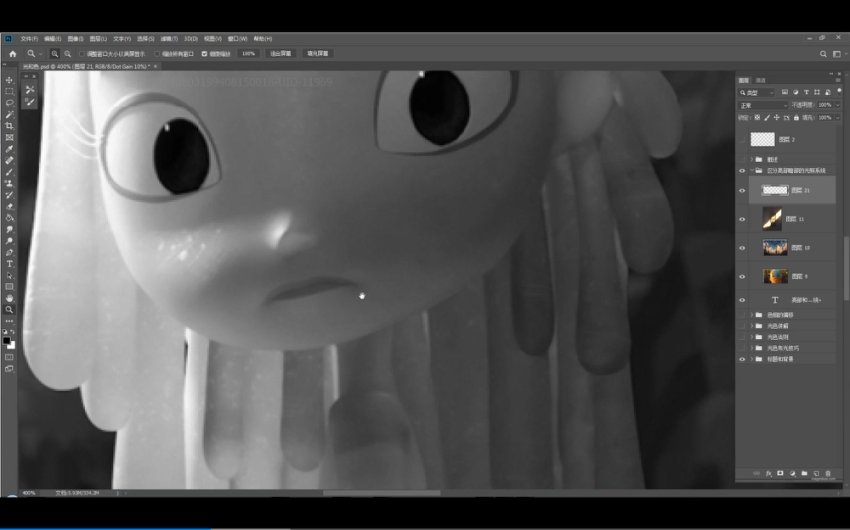Image resolution: width=850 pixels, height=530 pixels.
Task: Click the layer filter on/off toggle dot
Action: click(x=840, y=91)
